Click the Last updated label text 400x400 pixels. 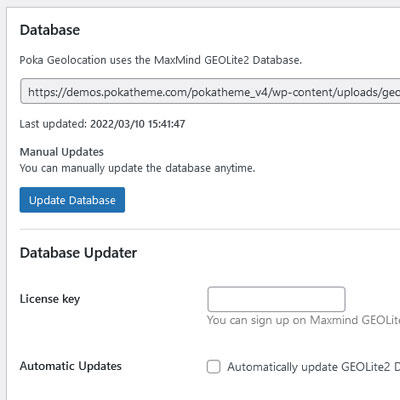(53, 124)
